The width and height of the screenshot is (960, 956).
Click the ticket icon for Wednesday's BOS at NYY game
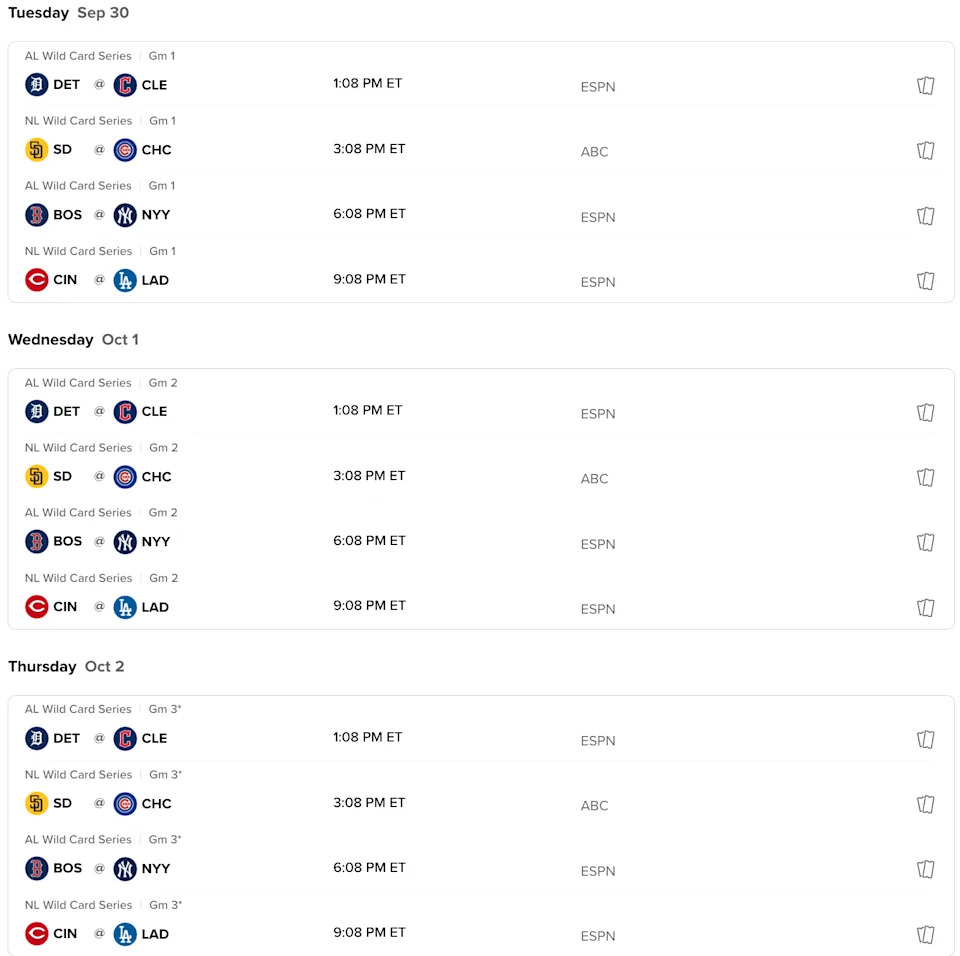[x=926, y=543]
